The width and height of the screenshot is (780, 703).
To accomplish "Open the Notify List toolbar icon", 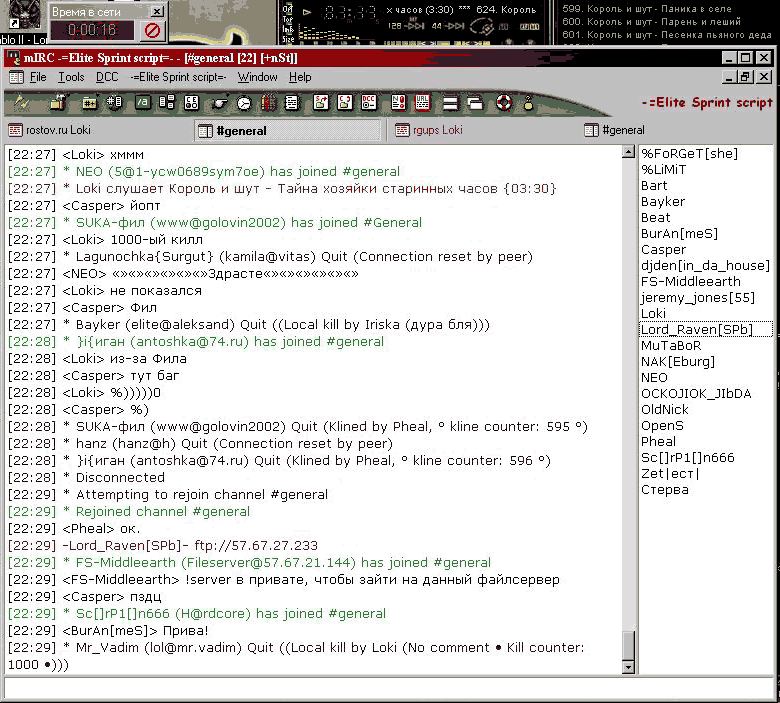I will click(x=398, y=102).
